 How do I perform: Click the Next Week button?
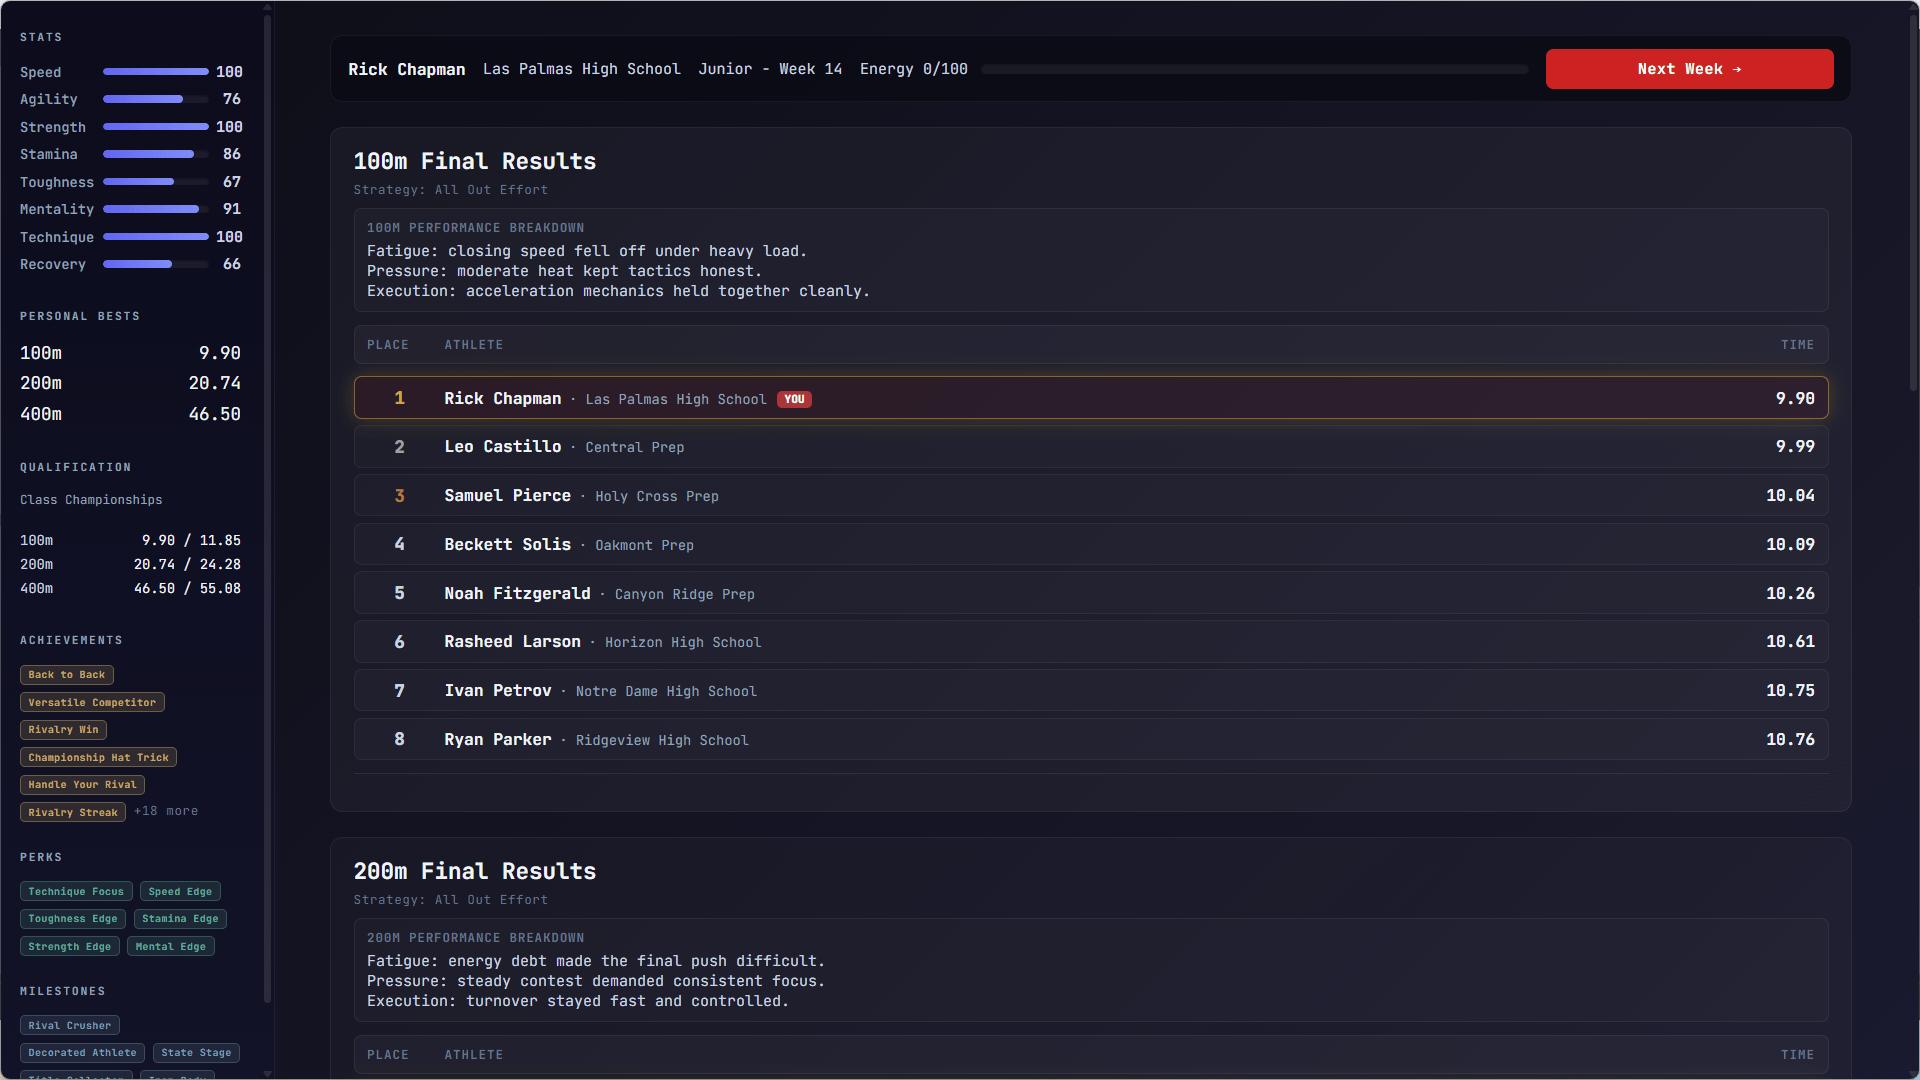coord(1688,69)
